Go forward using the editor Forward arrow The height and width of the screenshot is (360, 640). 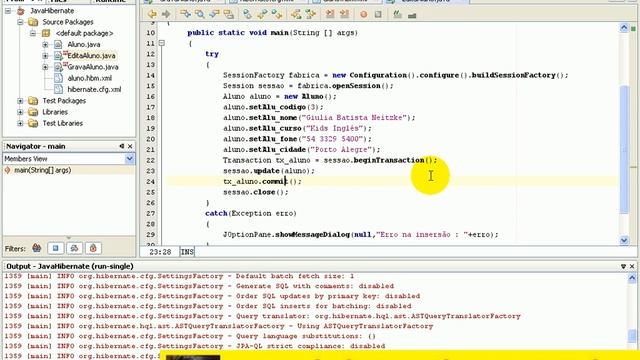coord(166,14)
